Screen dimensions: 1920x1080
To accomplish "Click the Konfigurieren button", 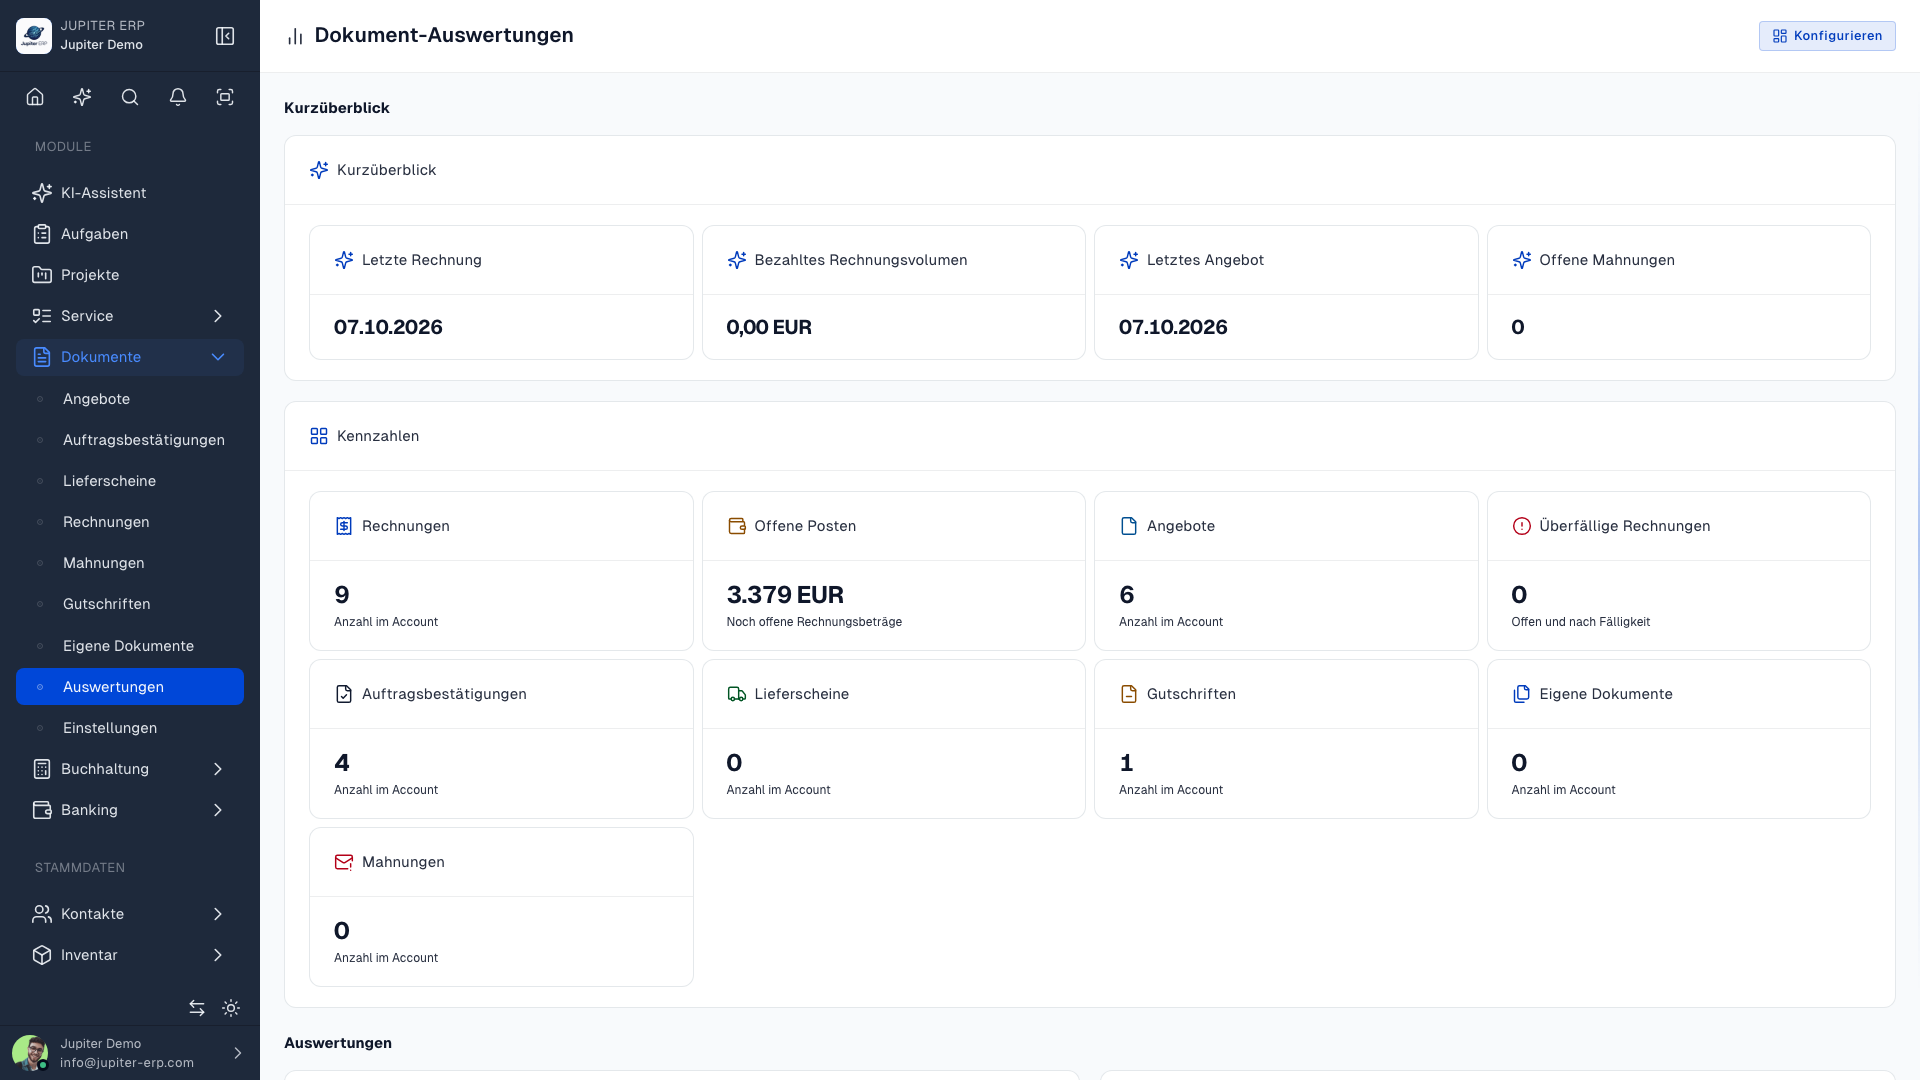I will [x=1827, y=36].
